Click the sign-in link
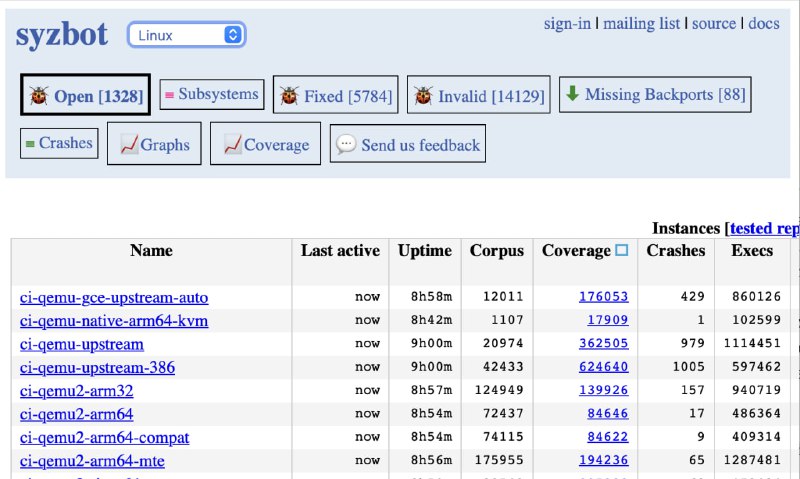The width and height of the screenshot is (800, 479). coord(567,23)
